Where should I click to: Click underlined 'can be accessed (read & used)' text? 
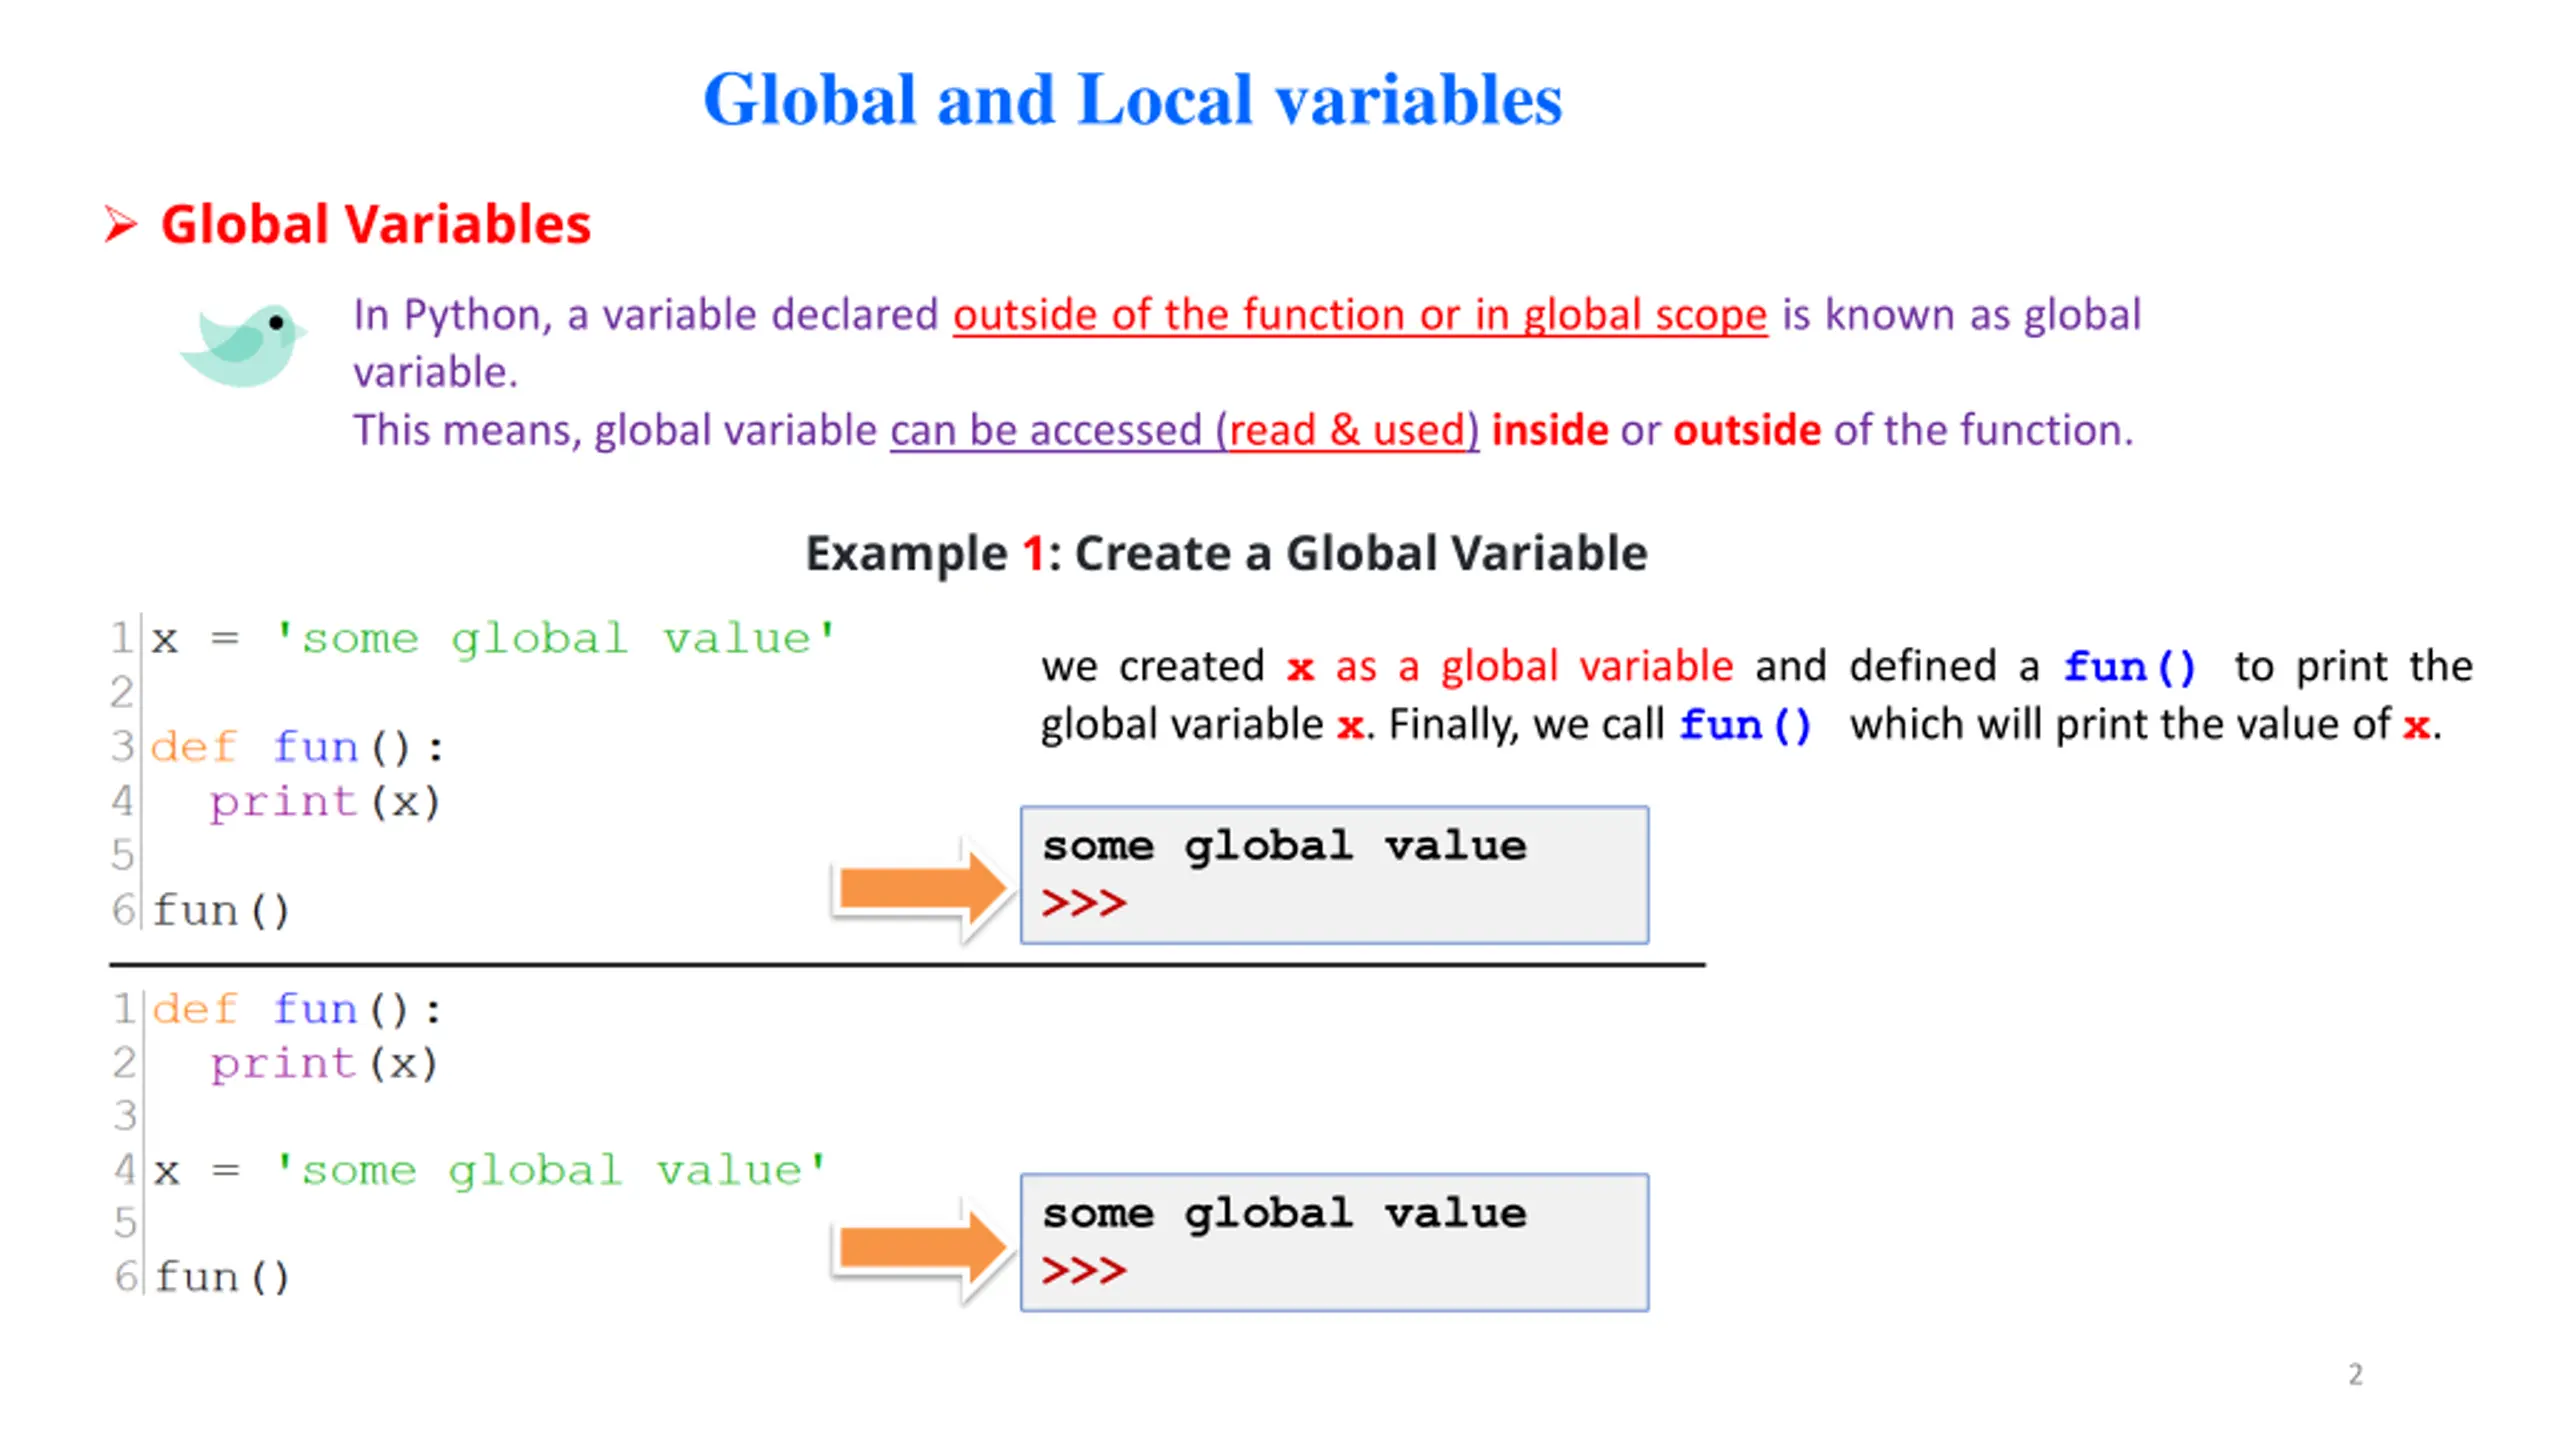1184,431
